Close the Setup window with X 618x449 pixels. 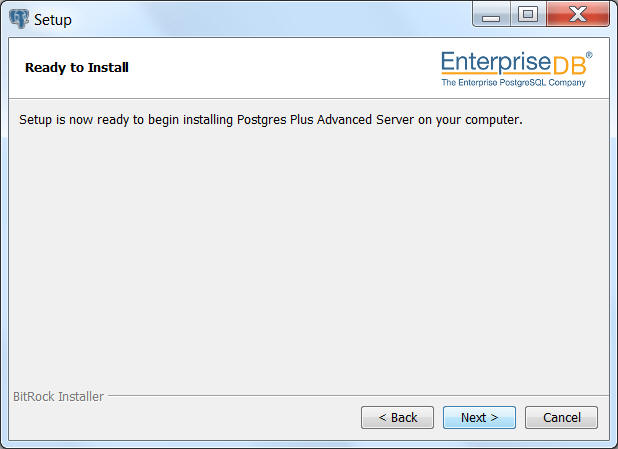pos(578,14)
